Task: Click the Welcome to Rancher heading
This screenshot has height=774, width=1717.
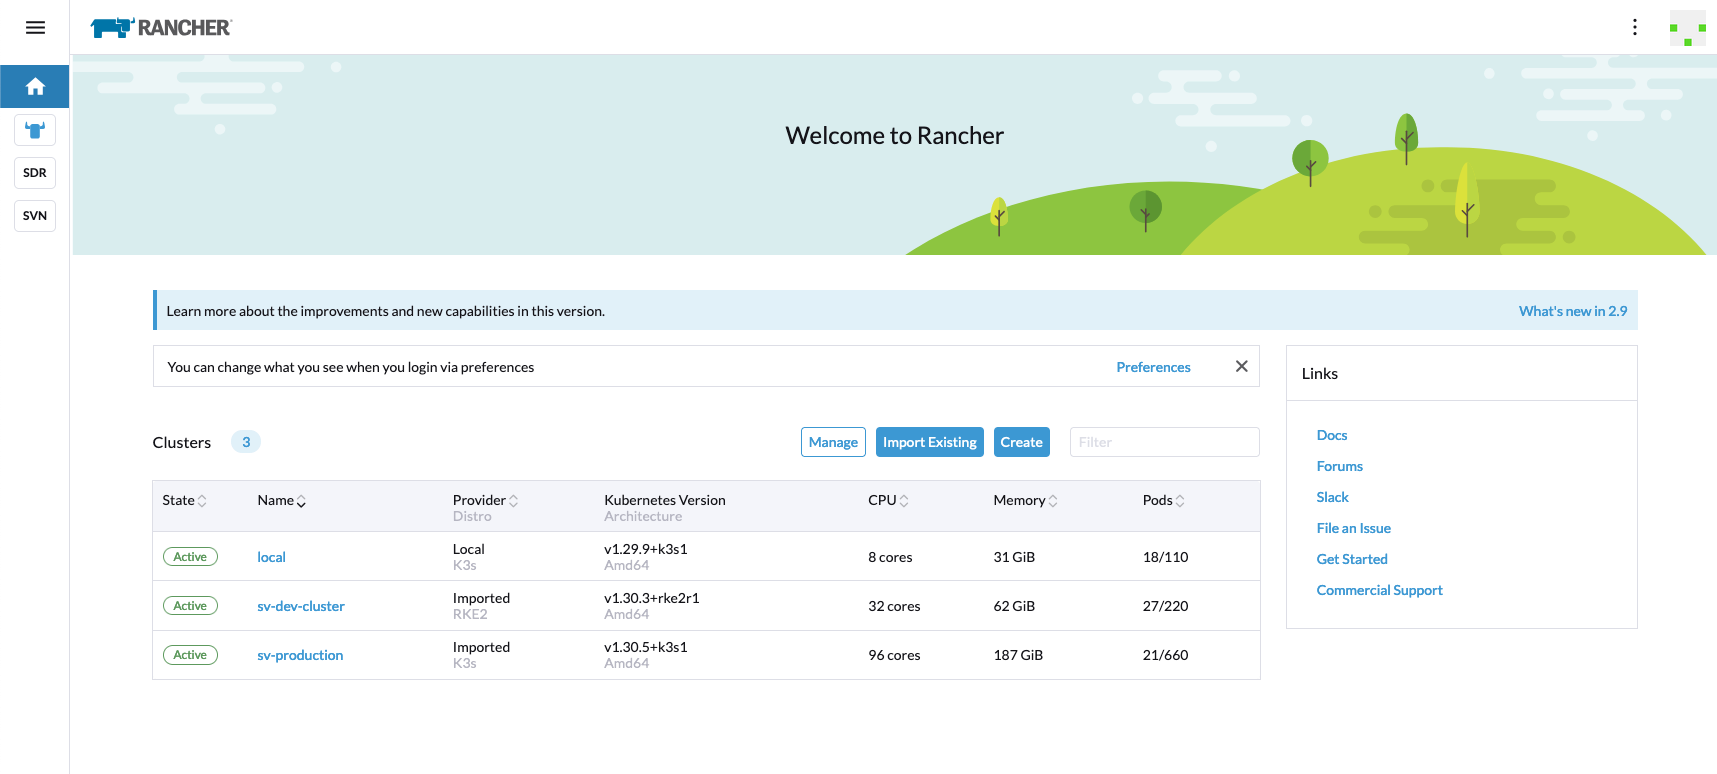Action: [895, 135]
